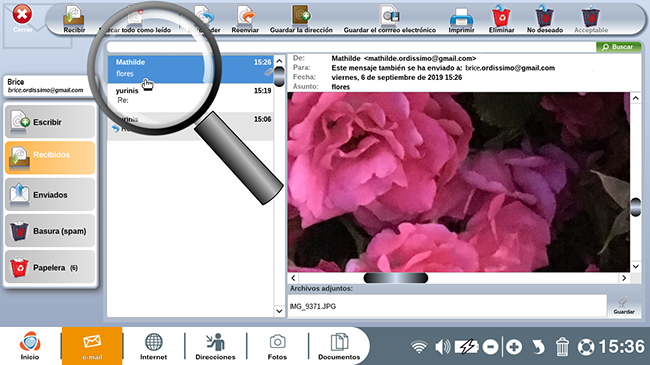Click the Wi-Fi status icon

pyautogui.click(x=419, y=347)
